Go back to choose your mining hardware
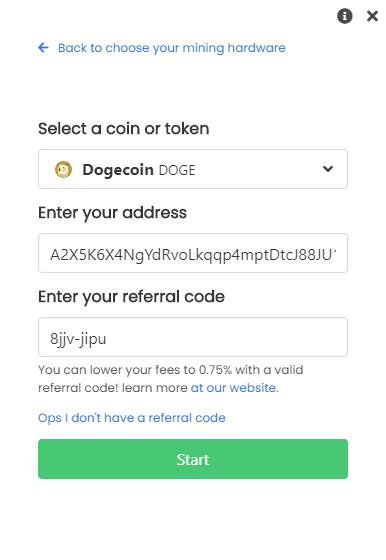The width and height of the screenshot is (386, 560). click(x=172, y=48)
